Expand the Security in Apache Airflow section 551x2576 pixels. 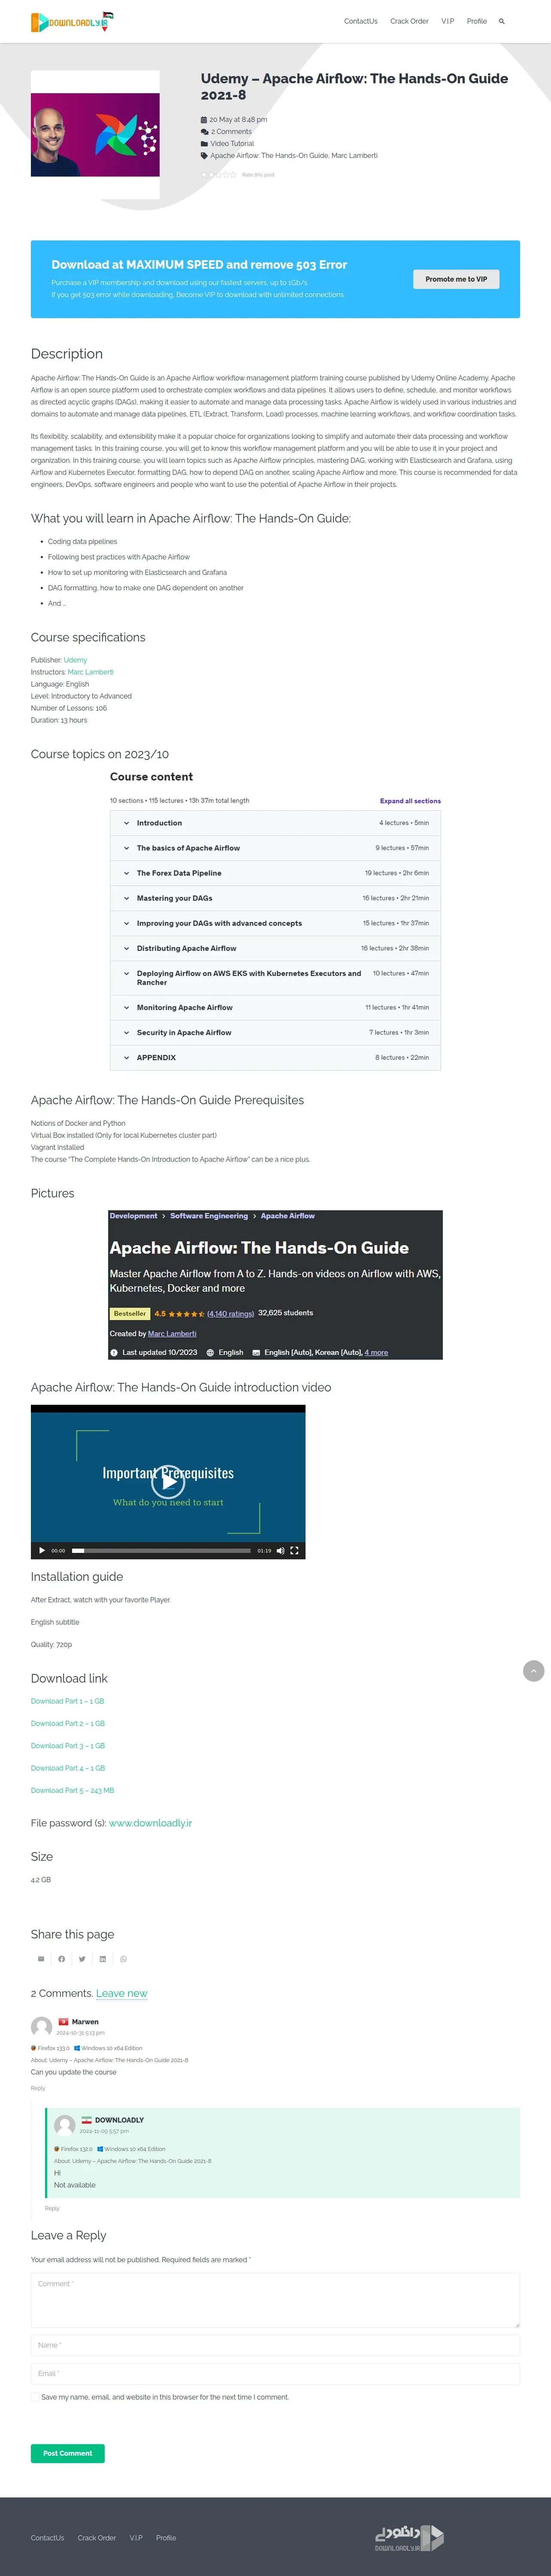pos(275,1033)
